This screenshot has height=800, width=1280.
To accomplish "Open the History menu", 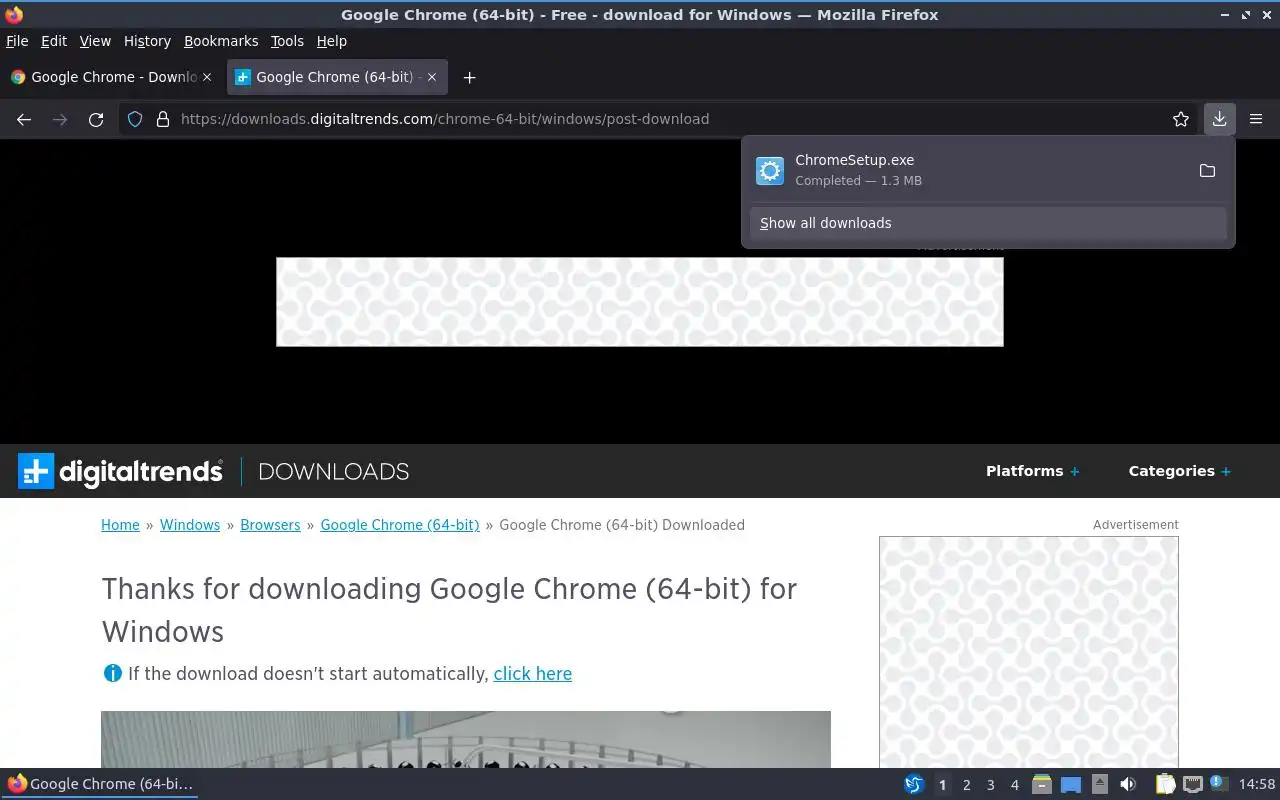I will pos(147,41).
